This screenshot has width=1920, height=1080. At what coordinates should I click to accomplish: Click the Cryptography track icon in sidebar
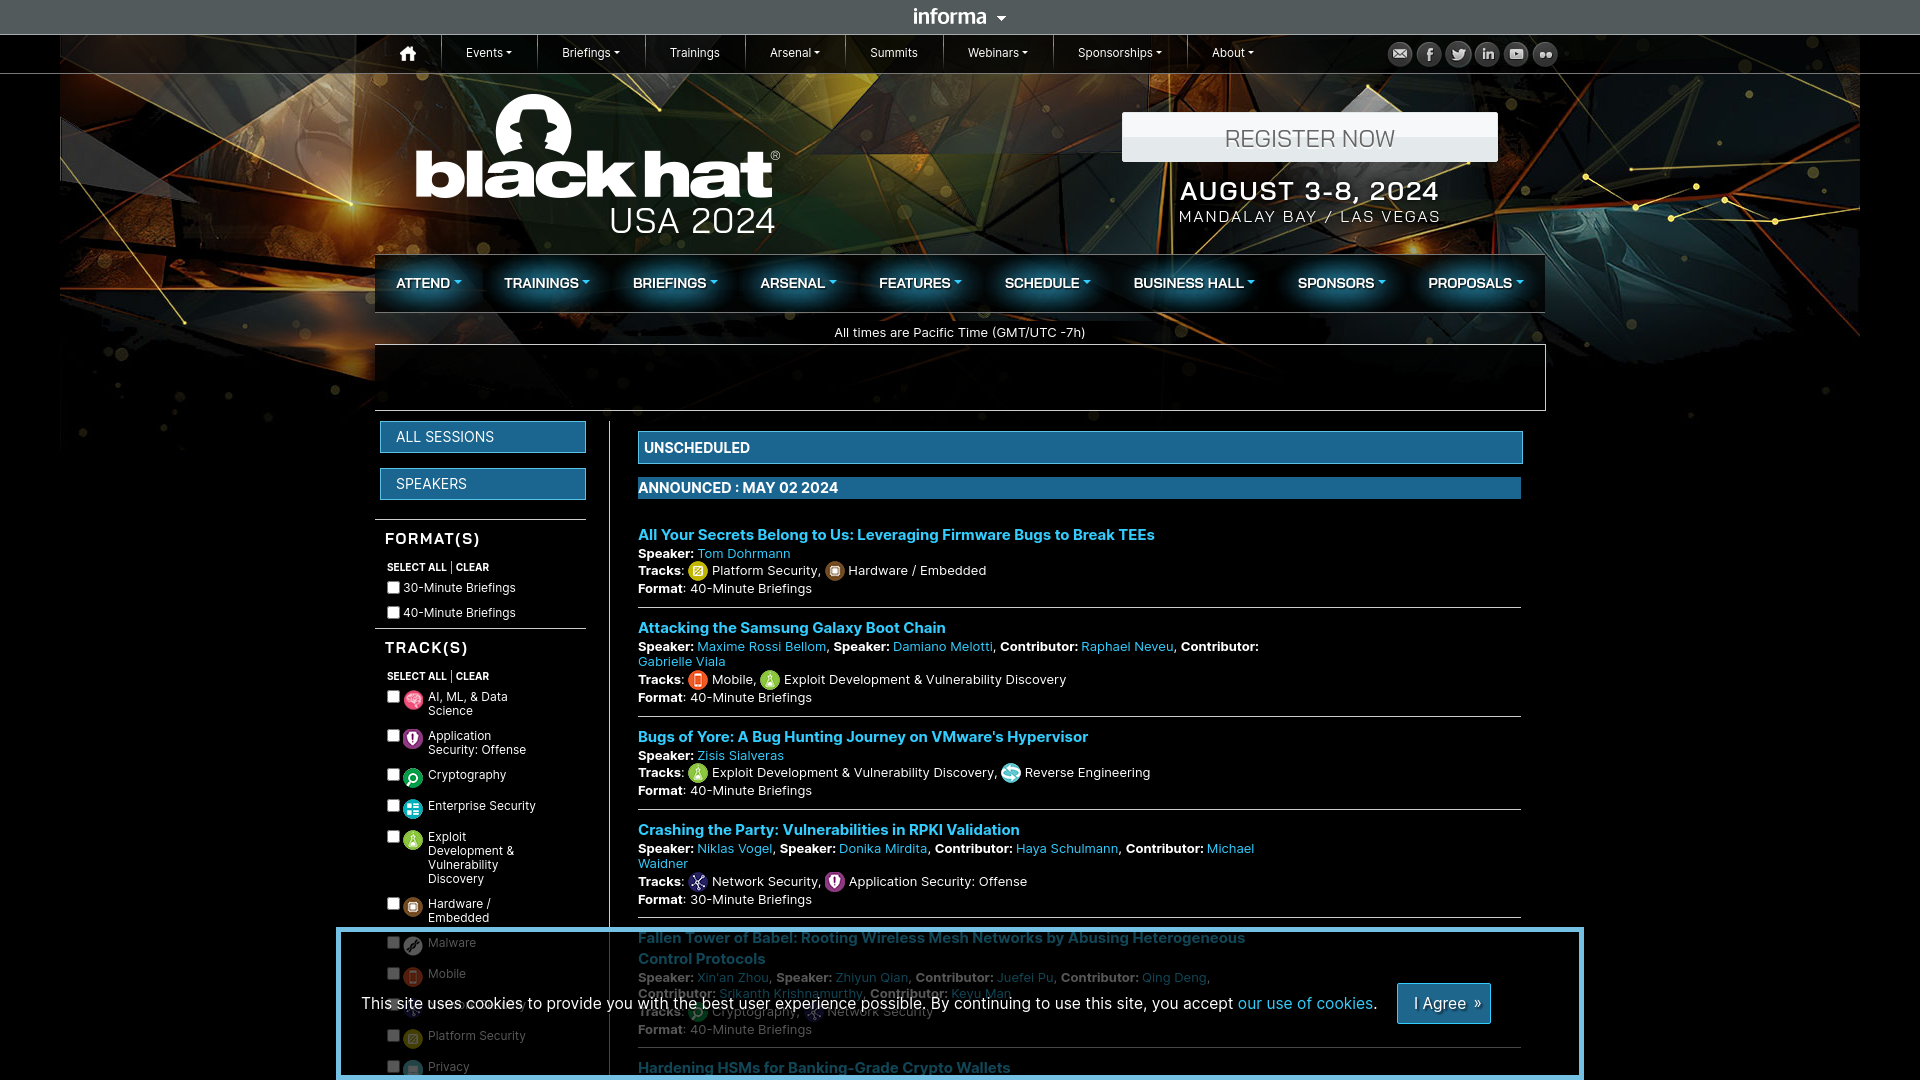coord(413,779)
